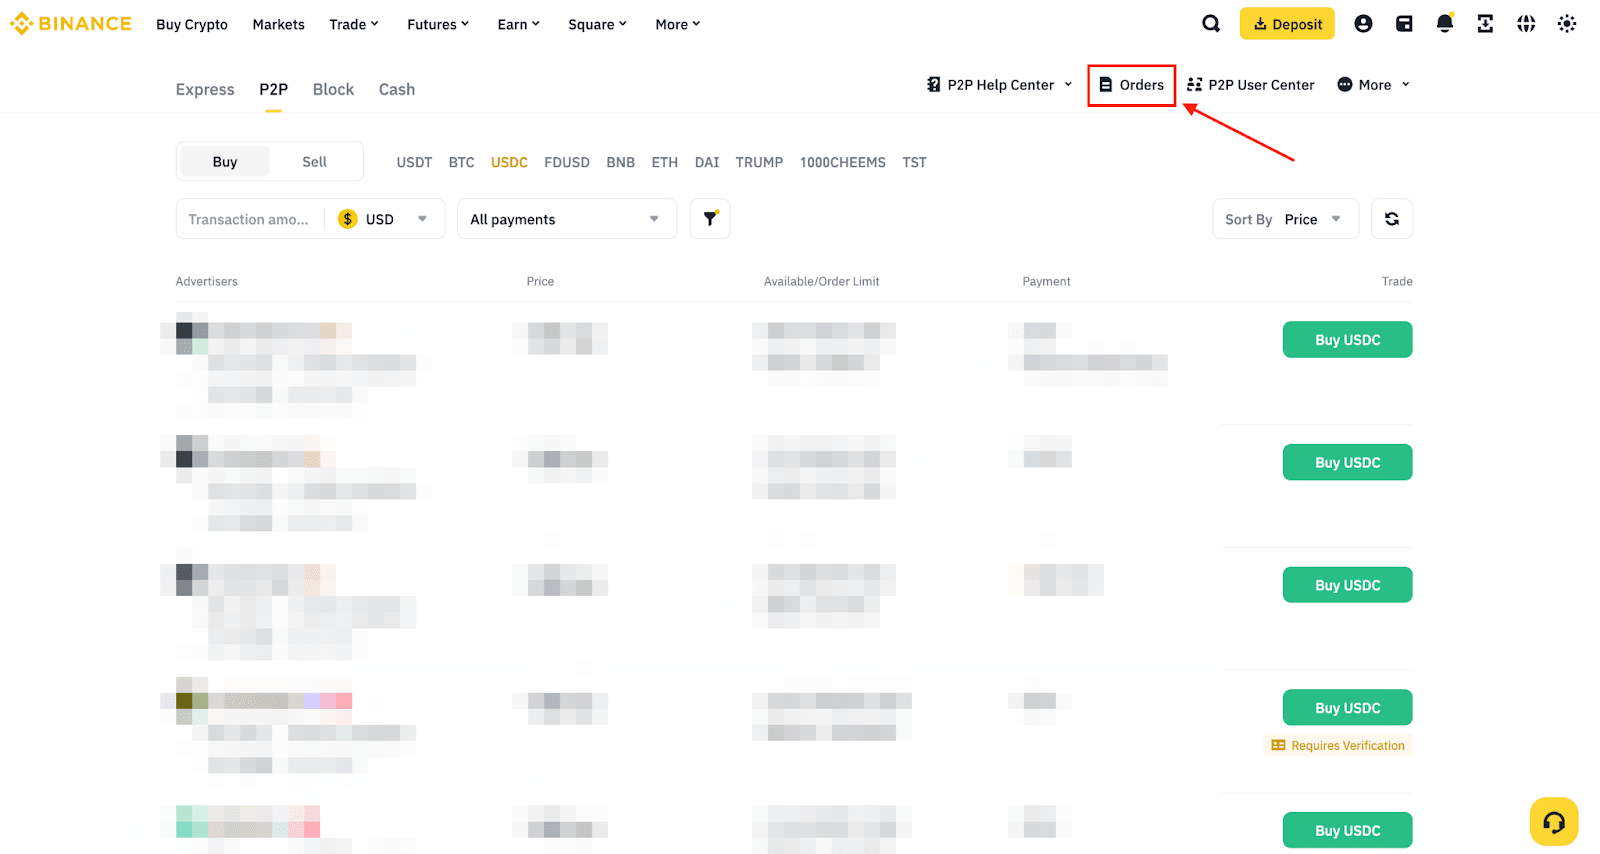The image size is (1600, 854).
Task: Select the BTC coin tab
Action: 461,162
